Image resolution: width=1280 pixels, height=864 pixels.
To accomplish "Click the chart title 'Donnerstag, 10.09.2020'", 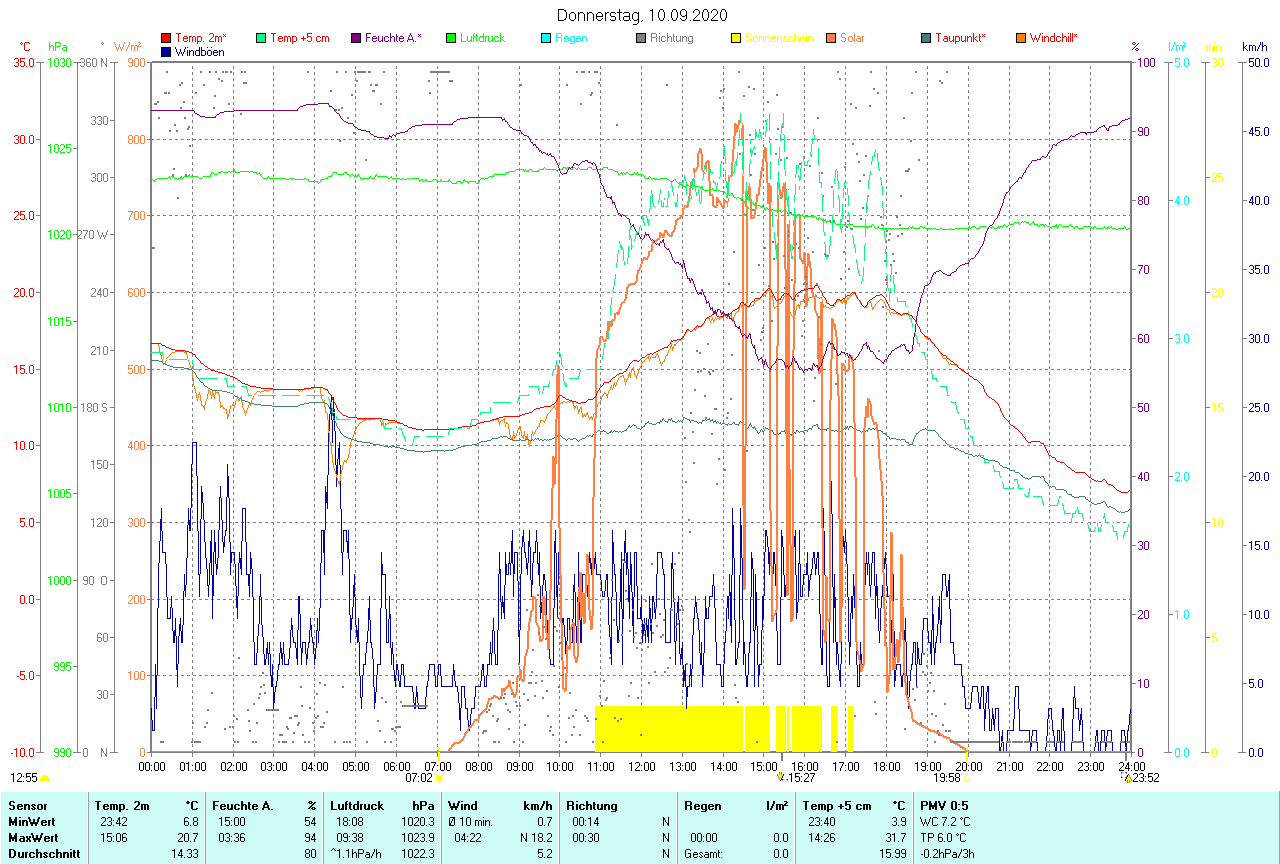I will point(642,15).
